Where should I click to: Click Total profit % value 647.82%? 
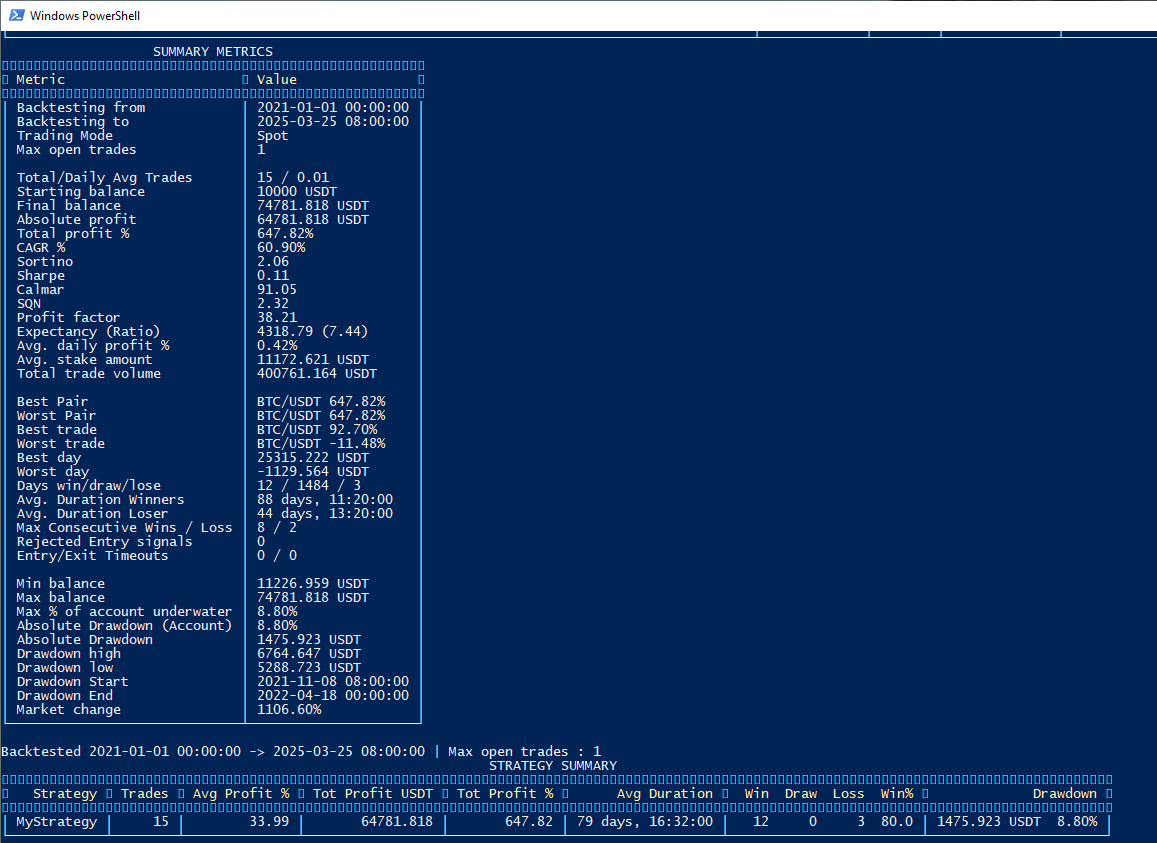click(x=285, y=234)
